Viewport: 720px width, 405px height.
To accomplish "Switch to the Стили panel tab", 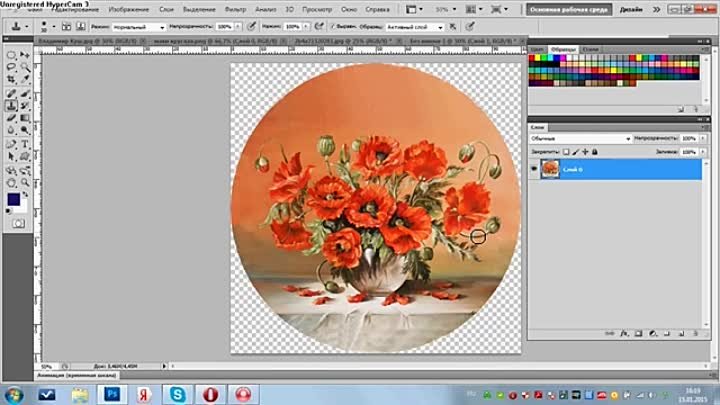I will click(x=589, y=49).
